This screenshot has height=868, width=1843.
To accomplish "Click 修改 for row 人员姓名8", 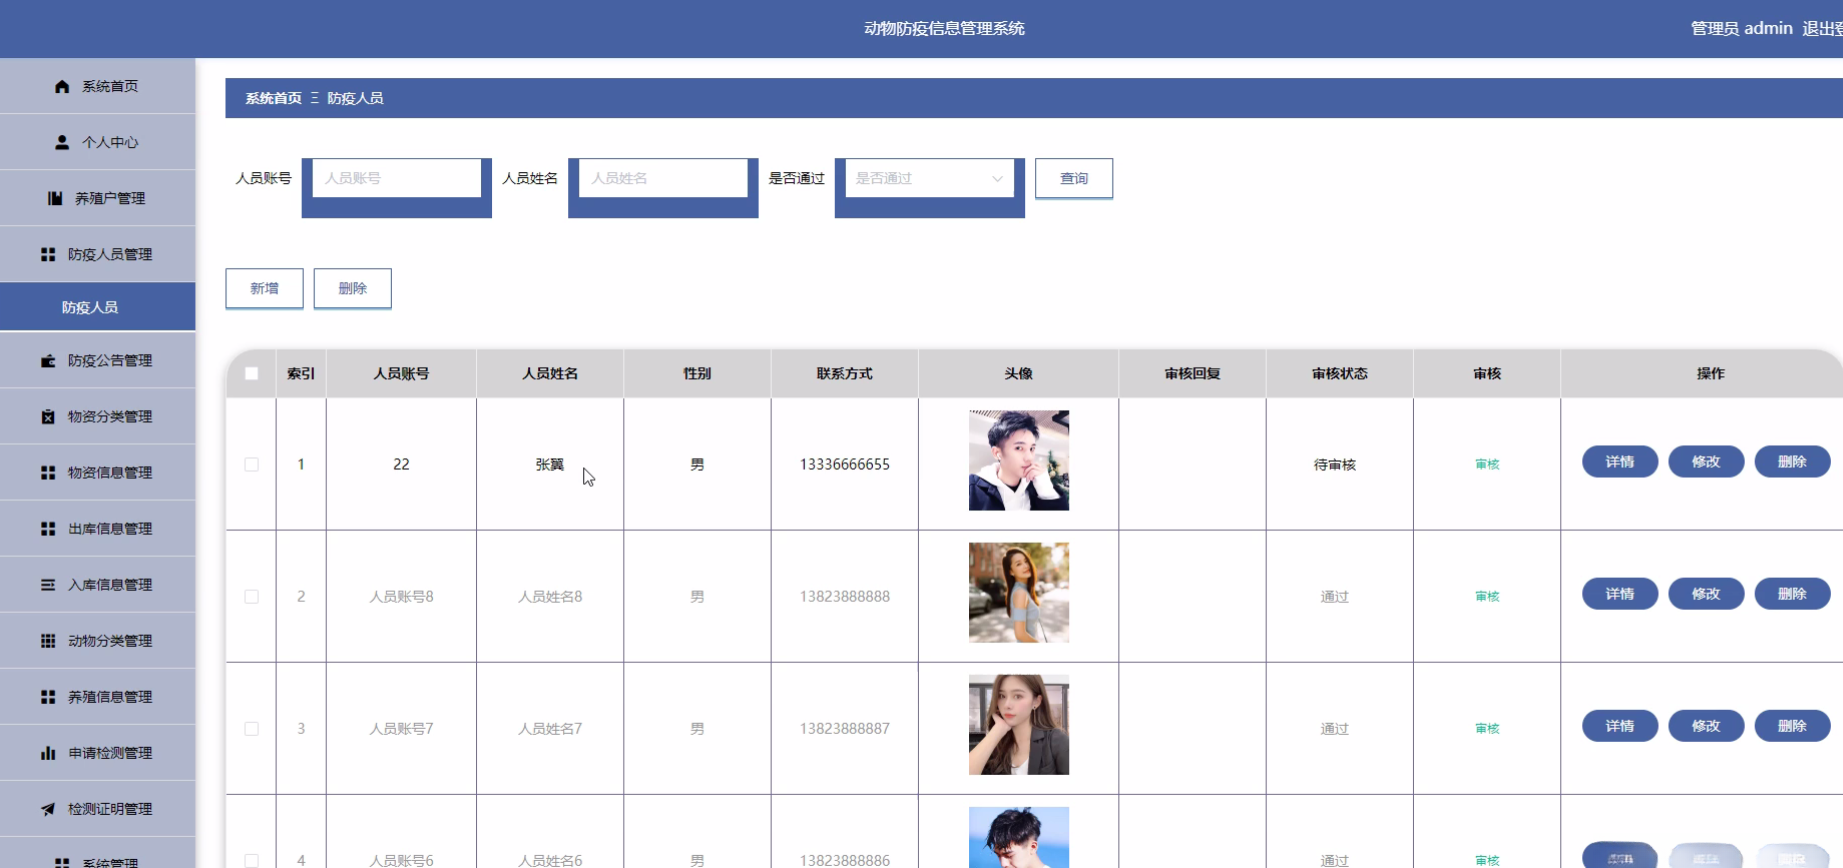I will pos(1706,593).
